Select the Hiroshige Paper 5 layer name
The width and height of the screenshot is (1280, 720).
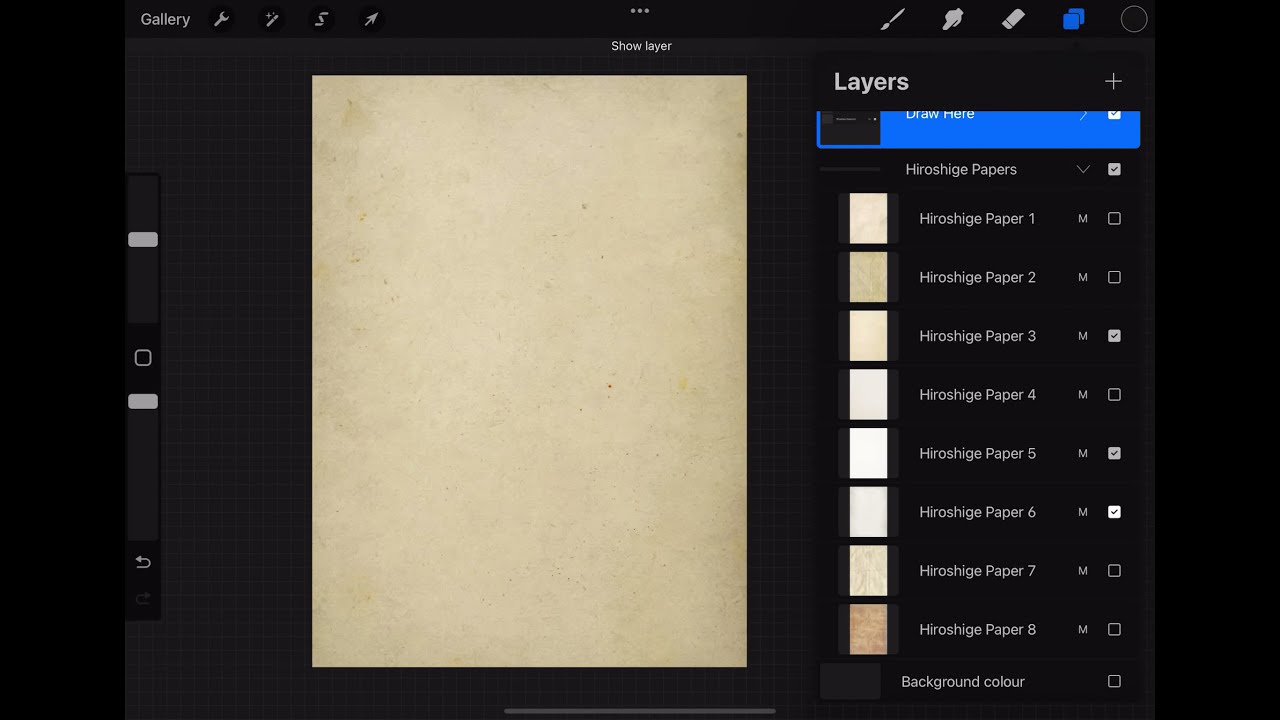pos(978,453)
